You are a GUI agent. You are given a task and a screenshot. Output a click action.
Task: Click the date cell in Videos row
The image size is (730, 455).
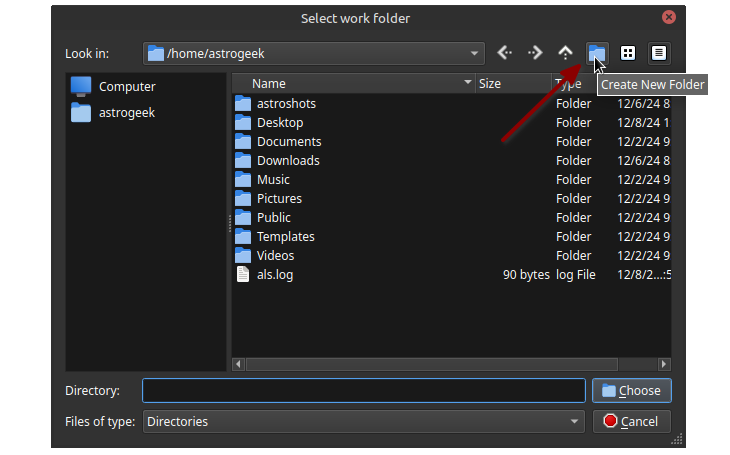coord(643,256)
